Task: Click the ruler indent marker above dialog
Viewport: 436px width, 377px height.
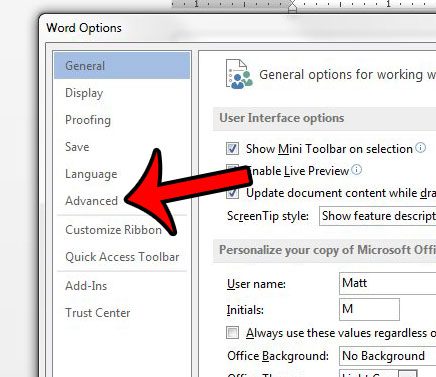Action: (292, 6)
